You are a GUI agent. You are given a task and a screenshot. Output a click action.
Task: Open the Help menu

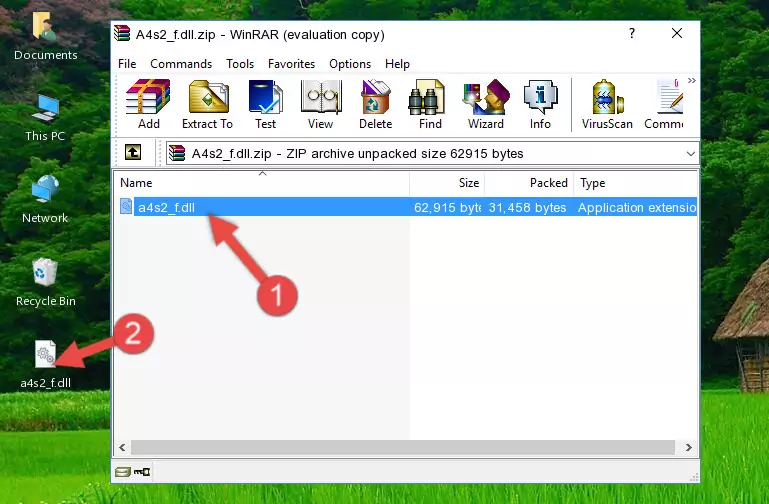click(397, 64)
